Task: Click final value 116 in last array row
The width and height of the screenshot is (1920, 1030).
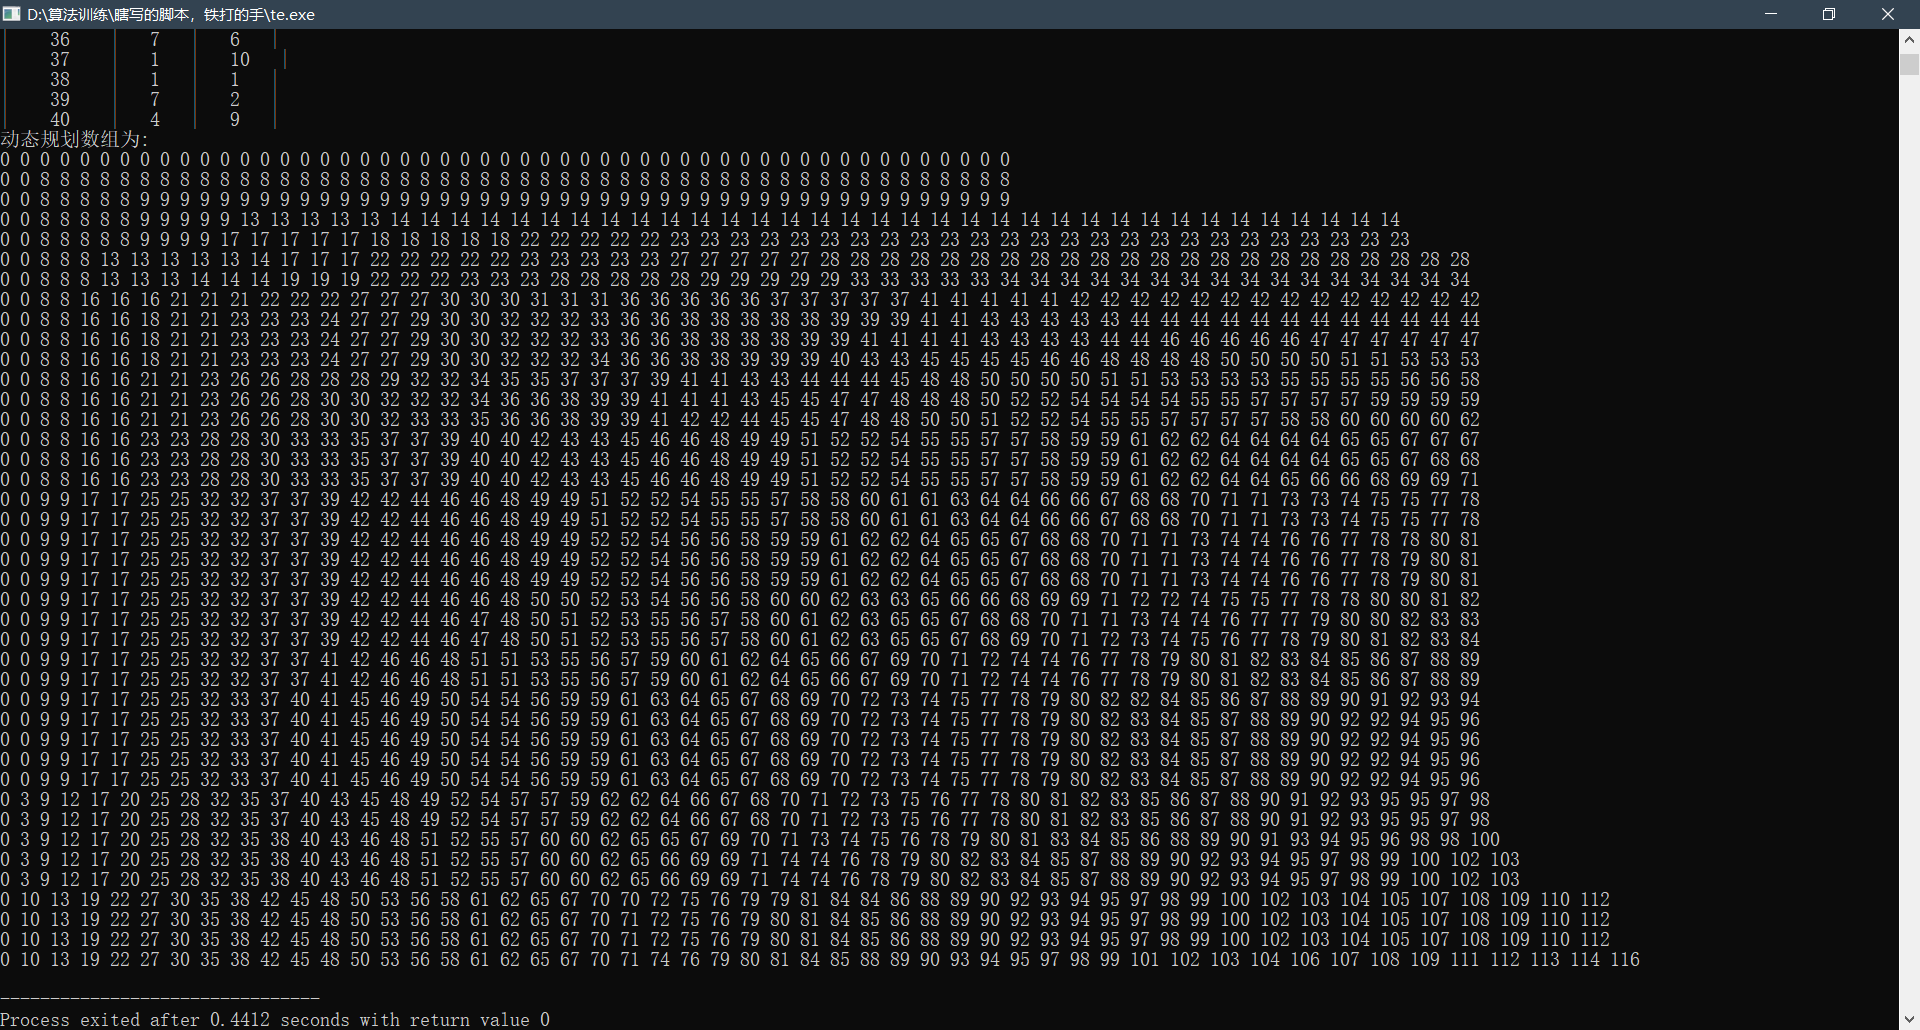Action: click(1624, 959)
